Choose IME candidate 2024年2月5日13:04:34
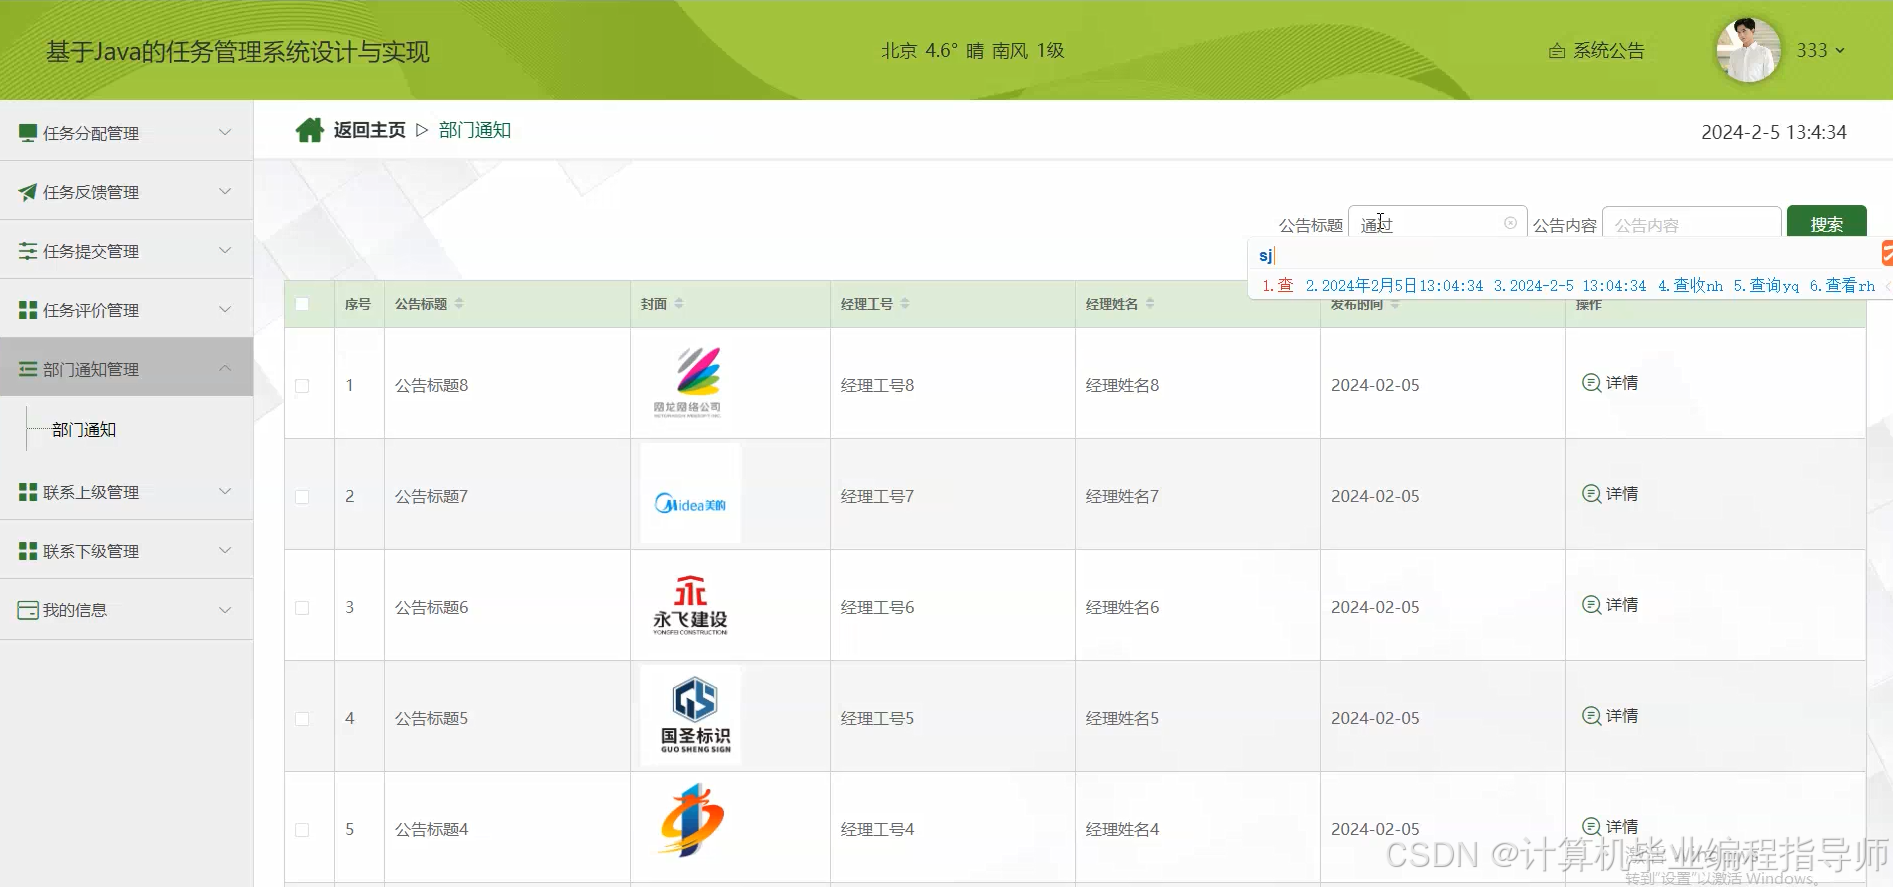Image resolution: width=1893 pixels, height=887 pixels. pos(1395,286)
